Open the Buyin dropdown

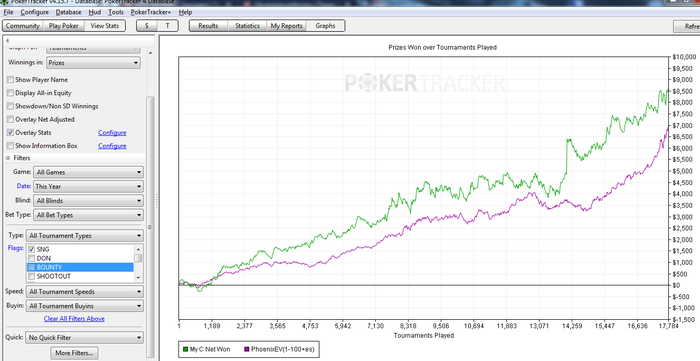pyautogui.click(x=85, y=306)
